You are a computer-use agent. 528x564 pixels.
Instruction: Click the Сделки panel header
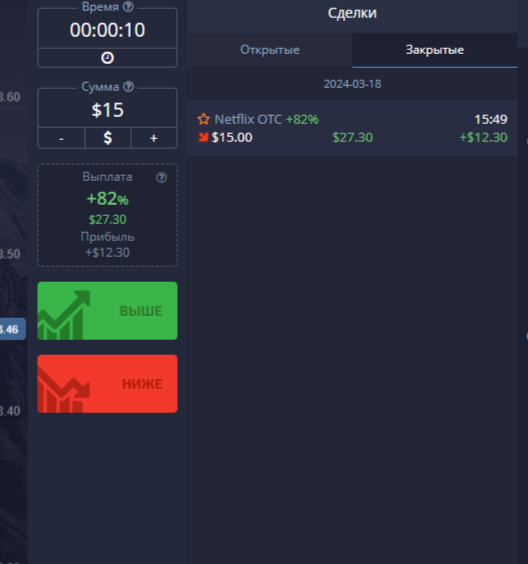[352, 13]
